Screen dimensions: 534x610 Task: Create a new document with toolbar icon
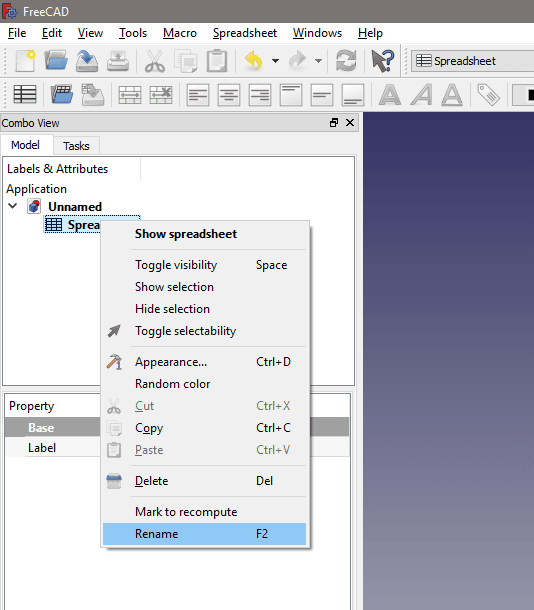click(x=25, y=61)
